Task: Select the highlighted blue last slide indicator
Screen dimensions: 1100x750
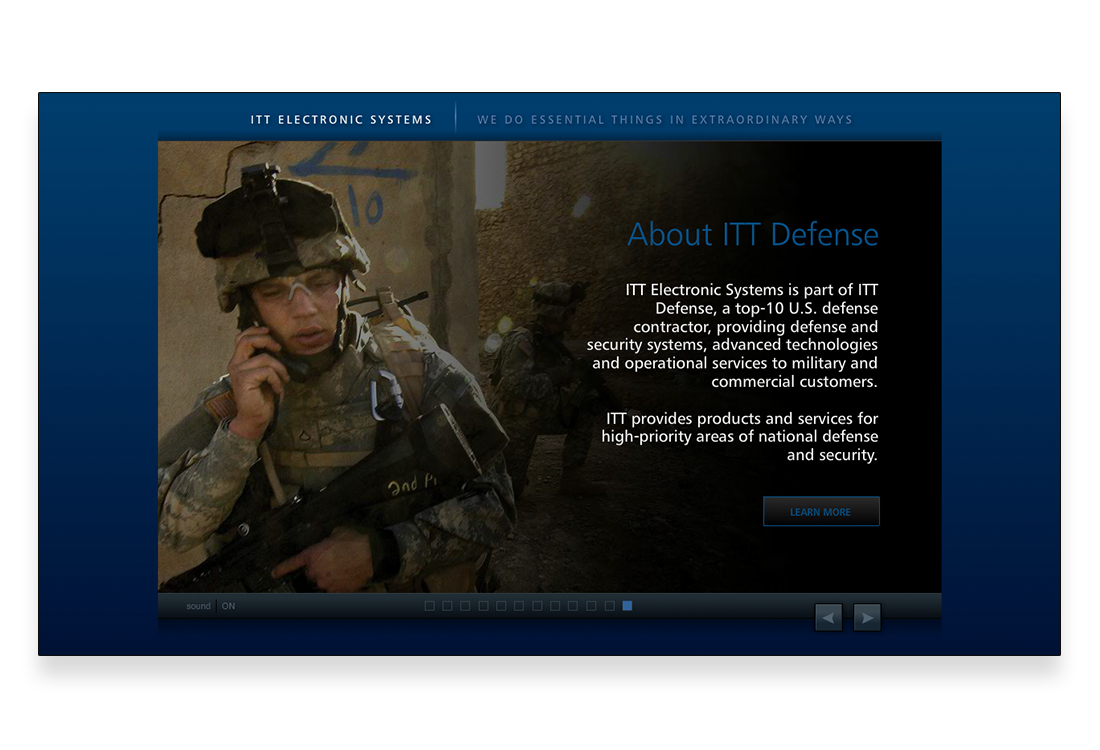Action: (627, 605)
